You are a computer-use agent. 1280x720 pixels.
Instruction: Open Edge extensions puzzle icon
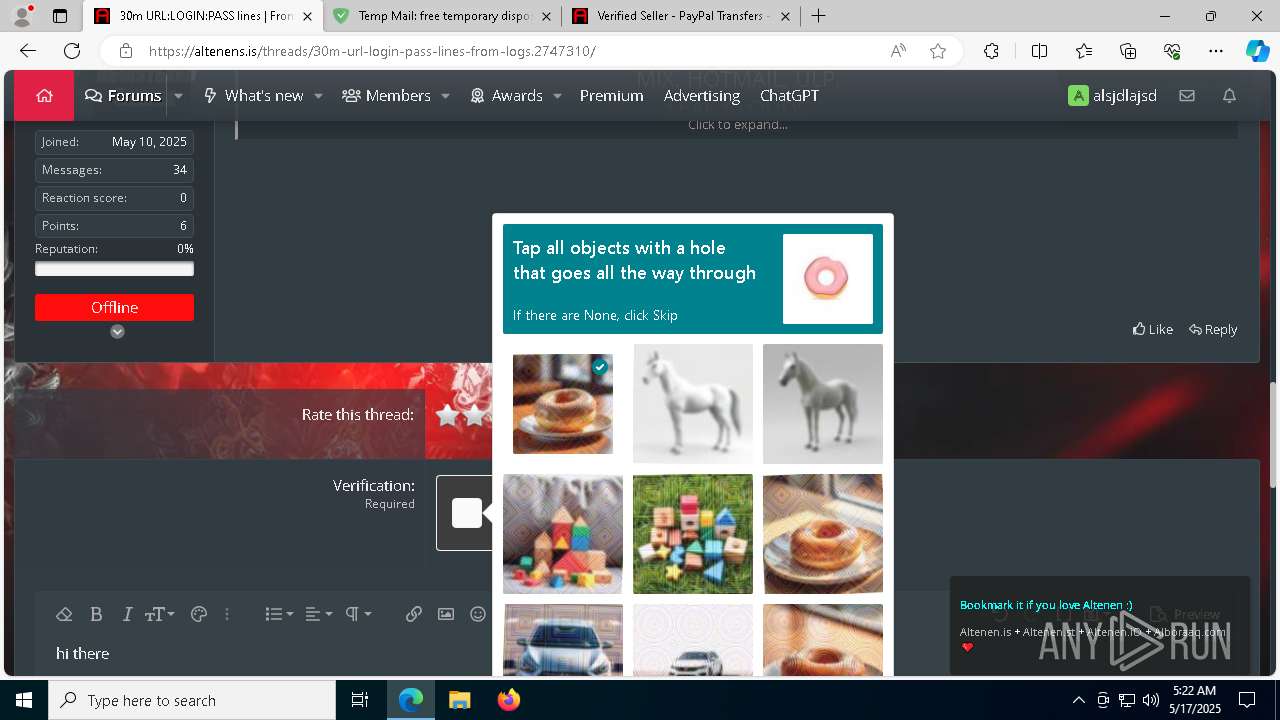coord(991,51)
